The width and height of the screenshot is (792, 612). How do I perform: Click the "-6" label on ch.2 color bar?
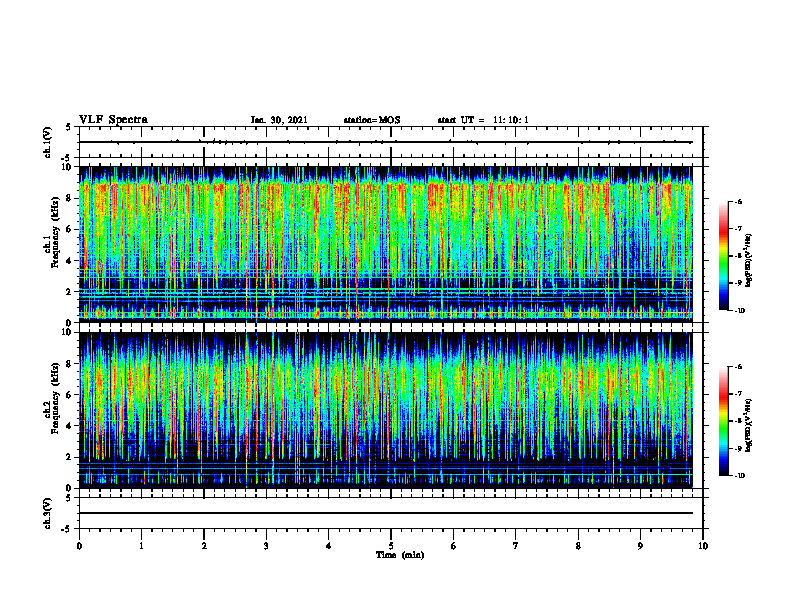coord(738,367)
